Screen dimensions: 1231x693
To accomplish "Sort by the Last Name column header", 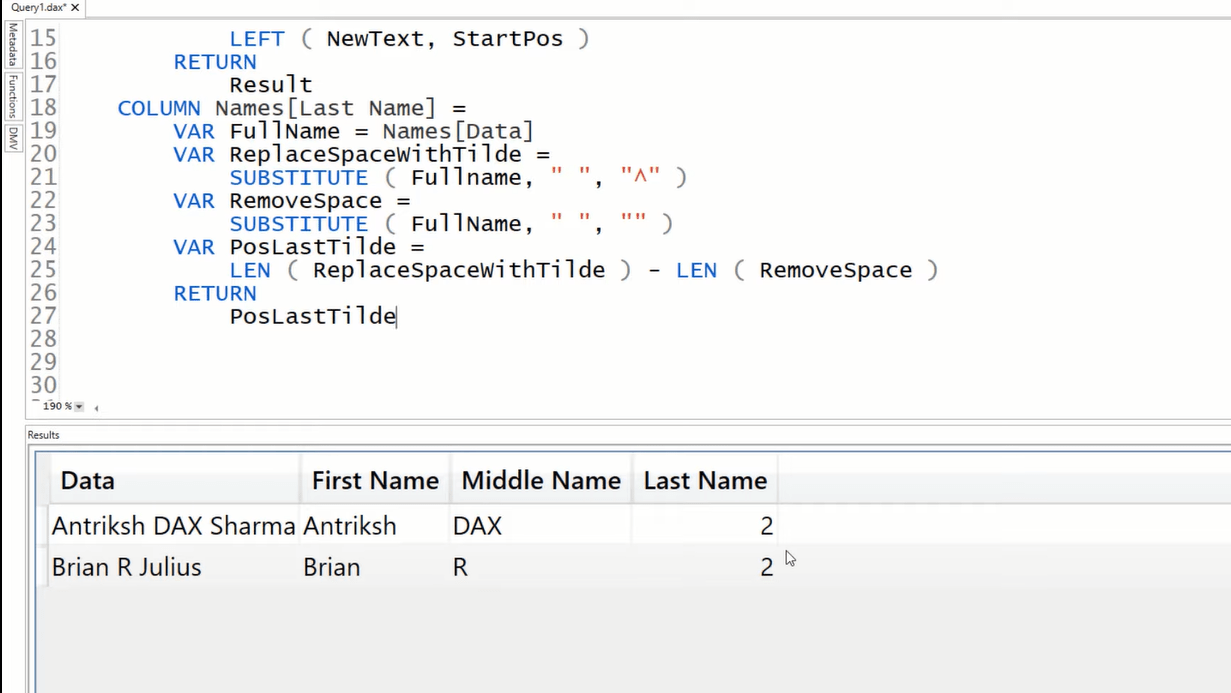I will (705, 481).
